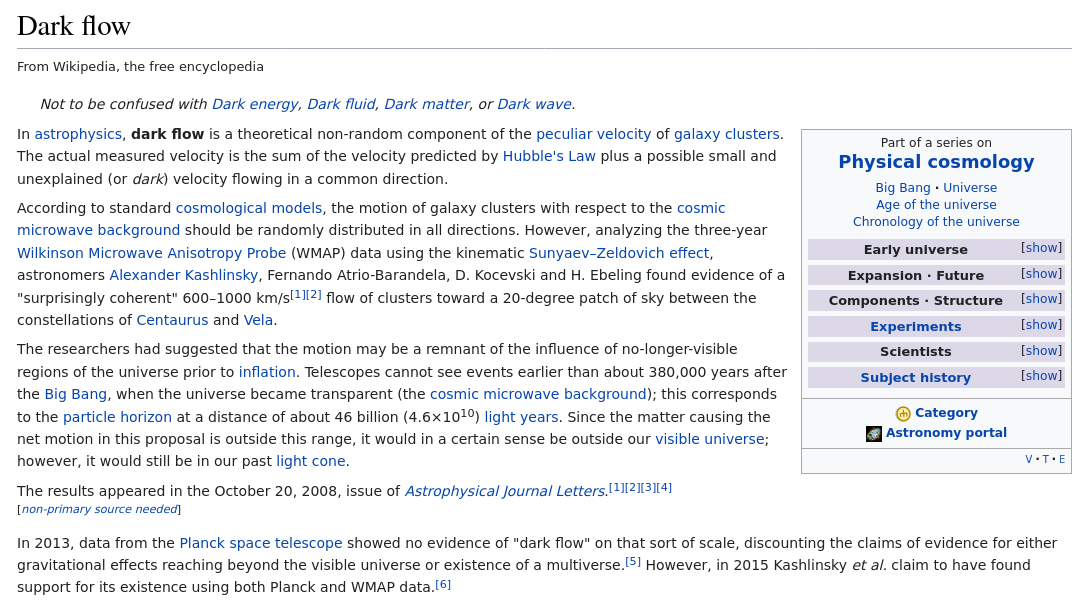Click the E (edit template) link

(1062, 459)
